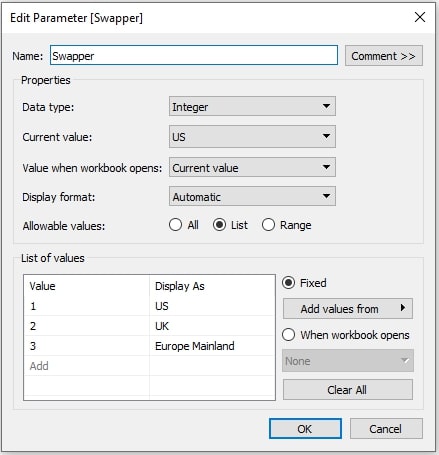Select the Europe Mainland display entry

(195, 346)
